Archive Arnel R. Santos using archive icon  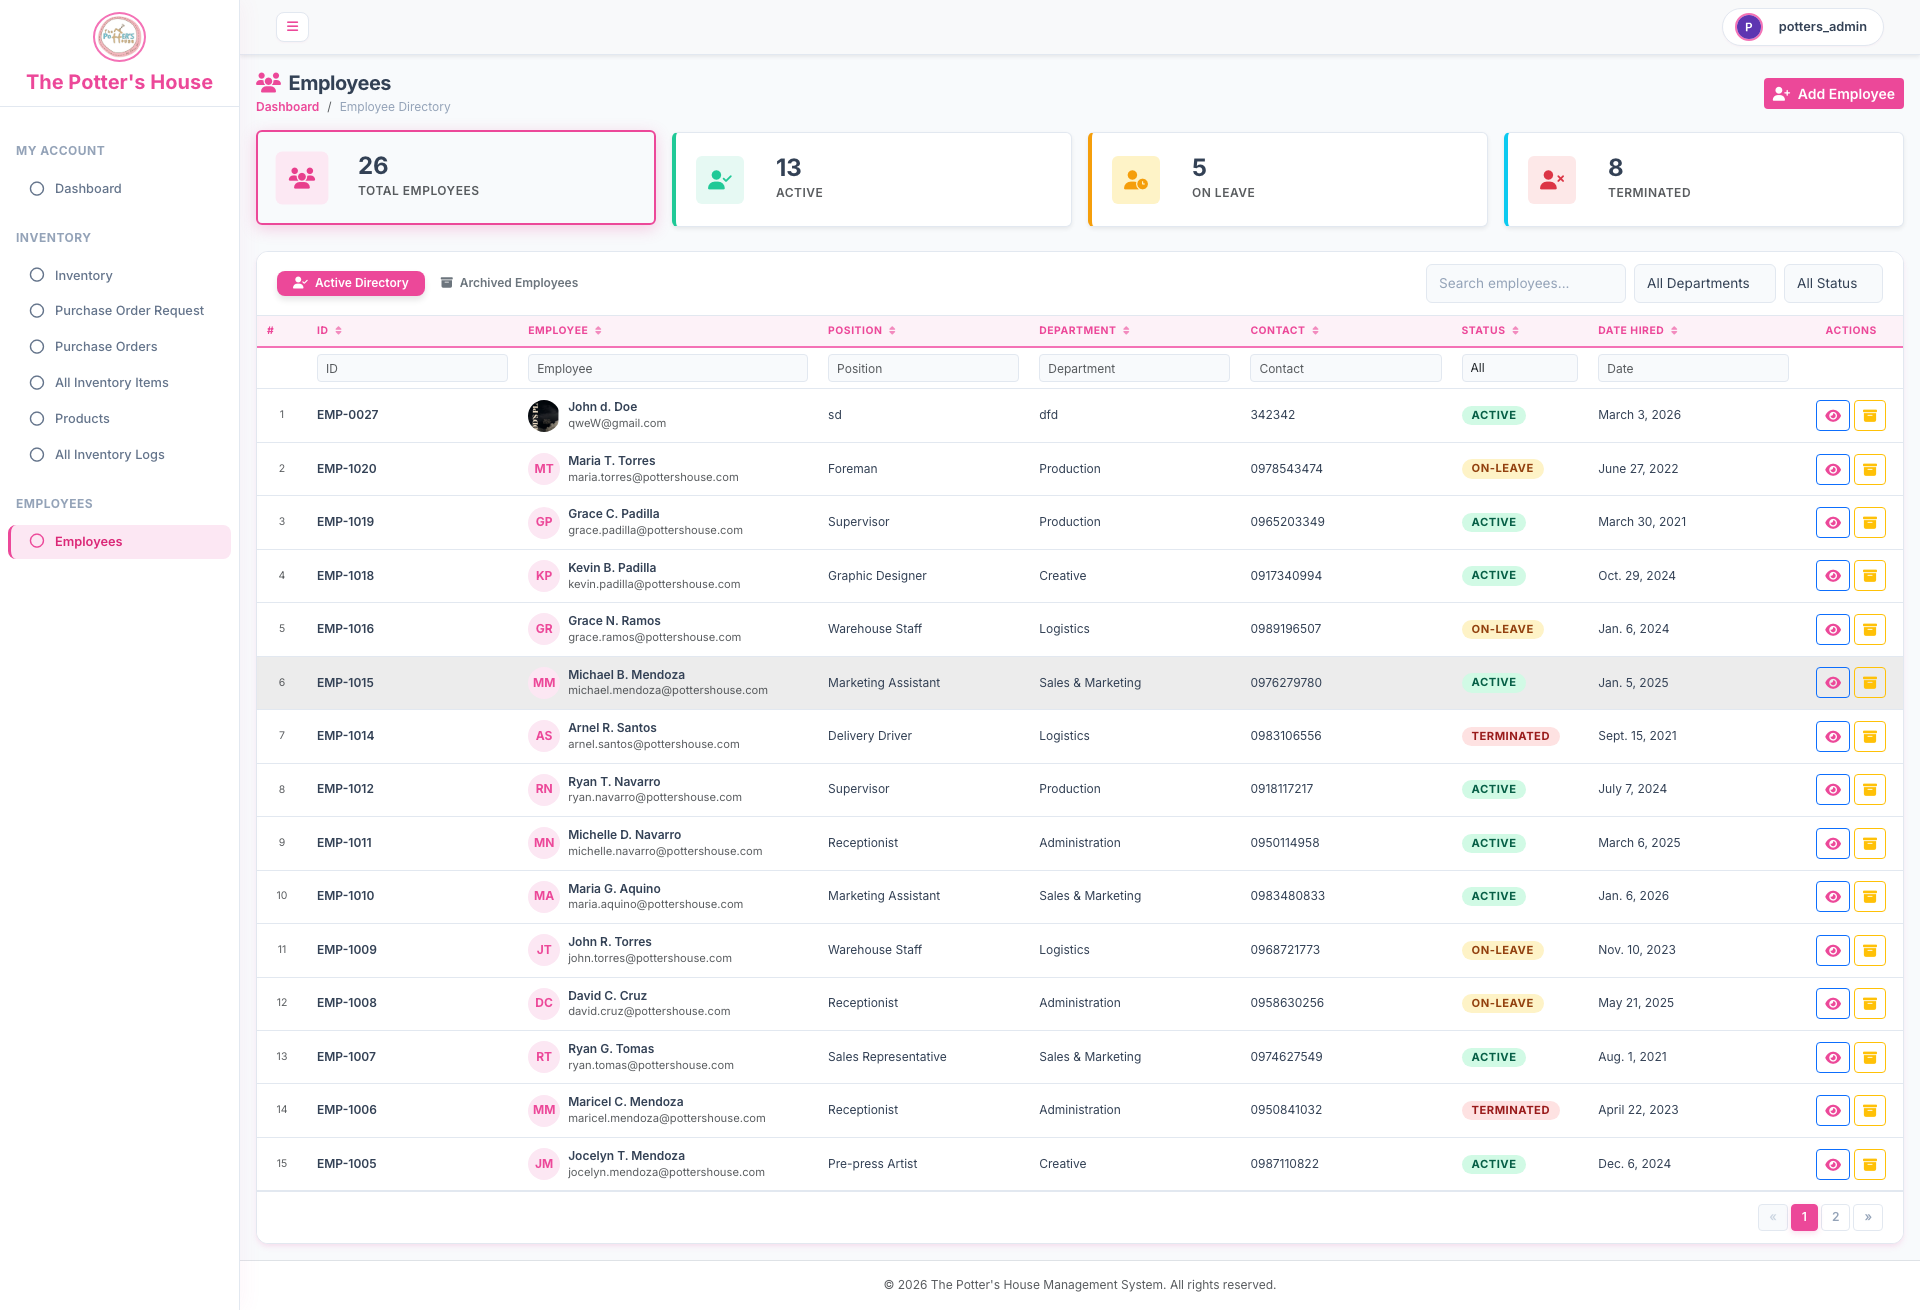pyautogui.click(x=1869, y=736)
